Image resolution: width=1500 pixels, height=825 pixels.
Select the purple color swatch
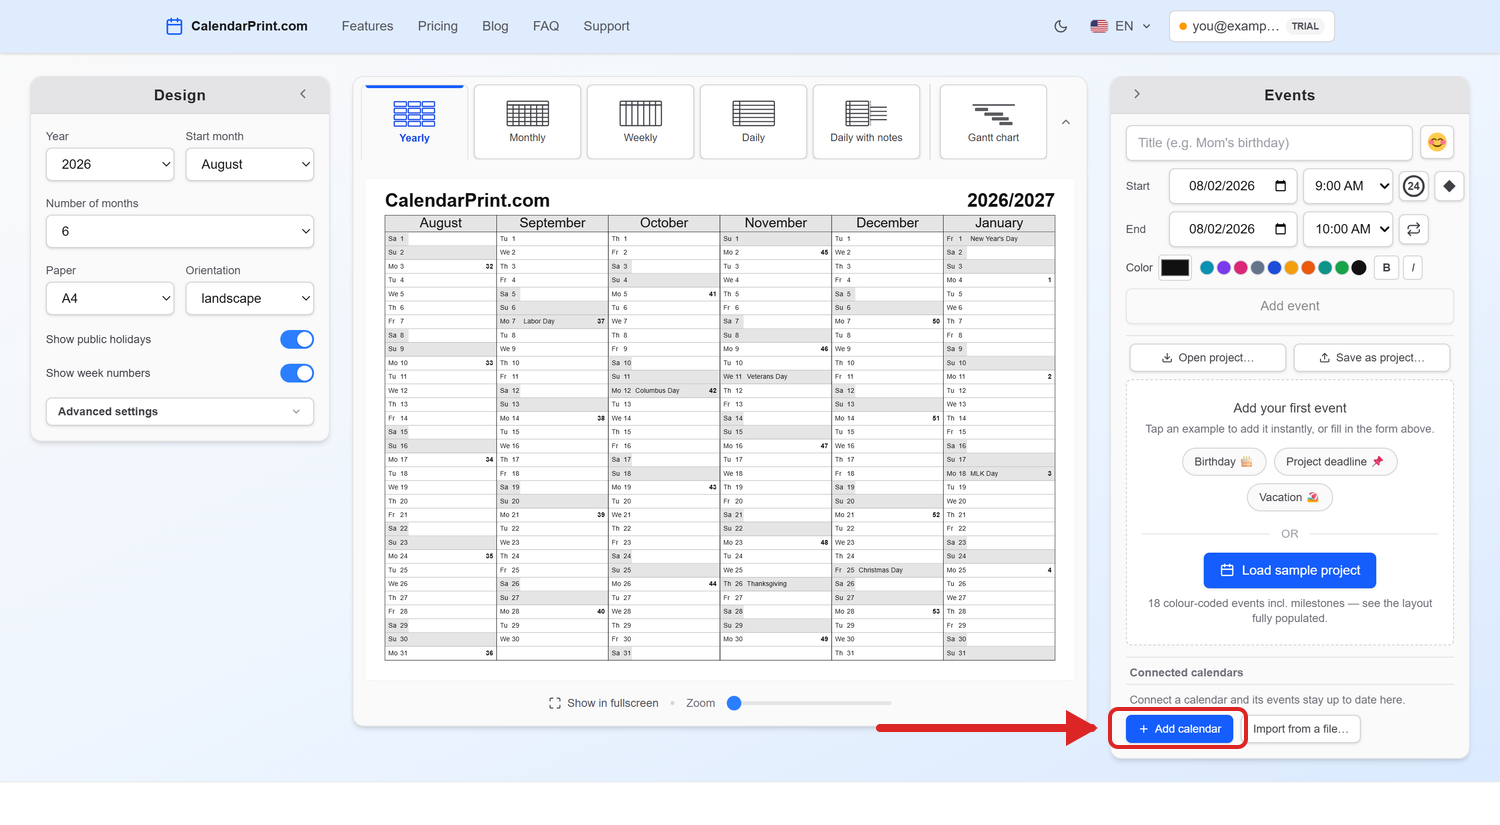tap(1224, 267)
